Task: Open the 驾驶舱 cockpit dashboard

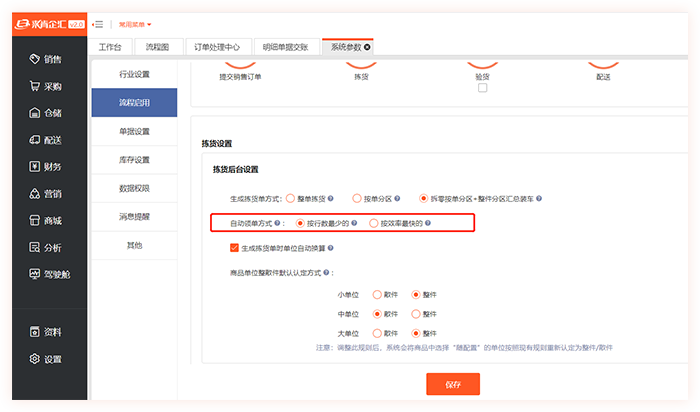Action: (50, 274)
